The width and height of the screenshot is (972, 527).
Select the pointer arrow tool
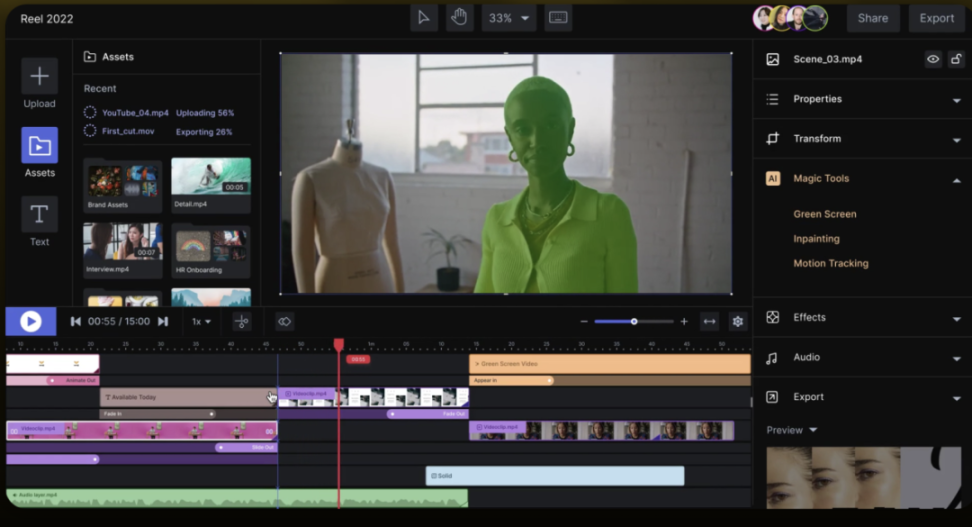tap(424, 18)
